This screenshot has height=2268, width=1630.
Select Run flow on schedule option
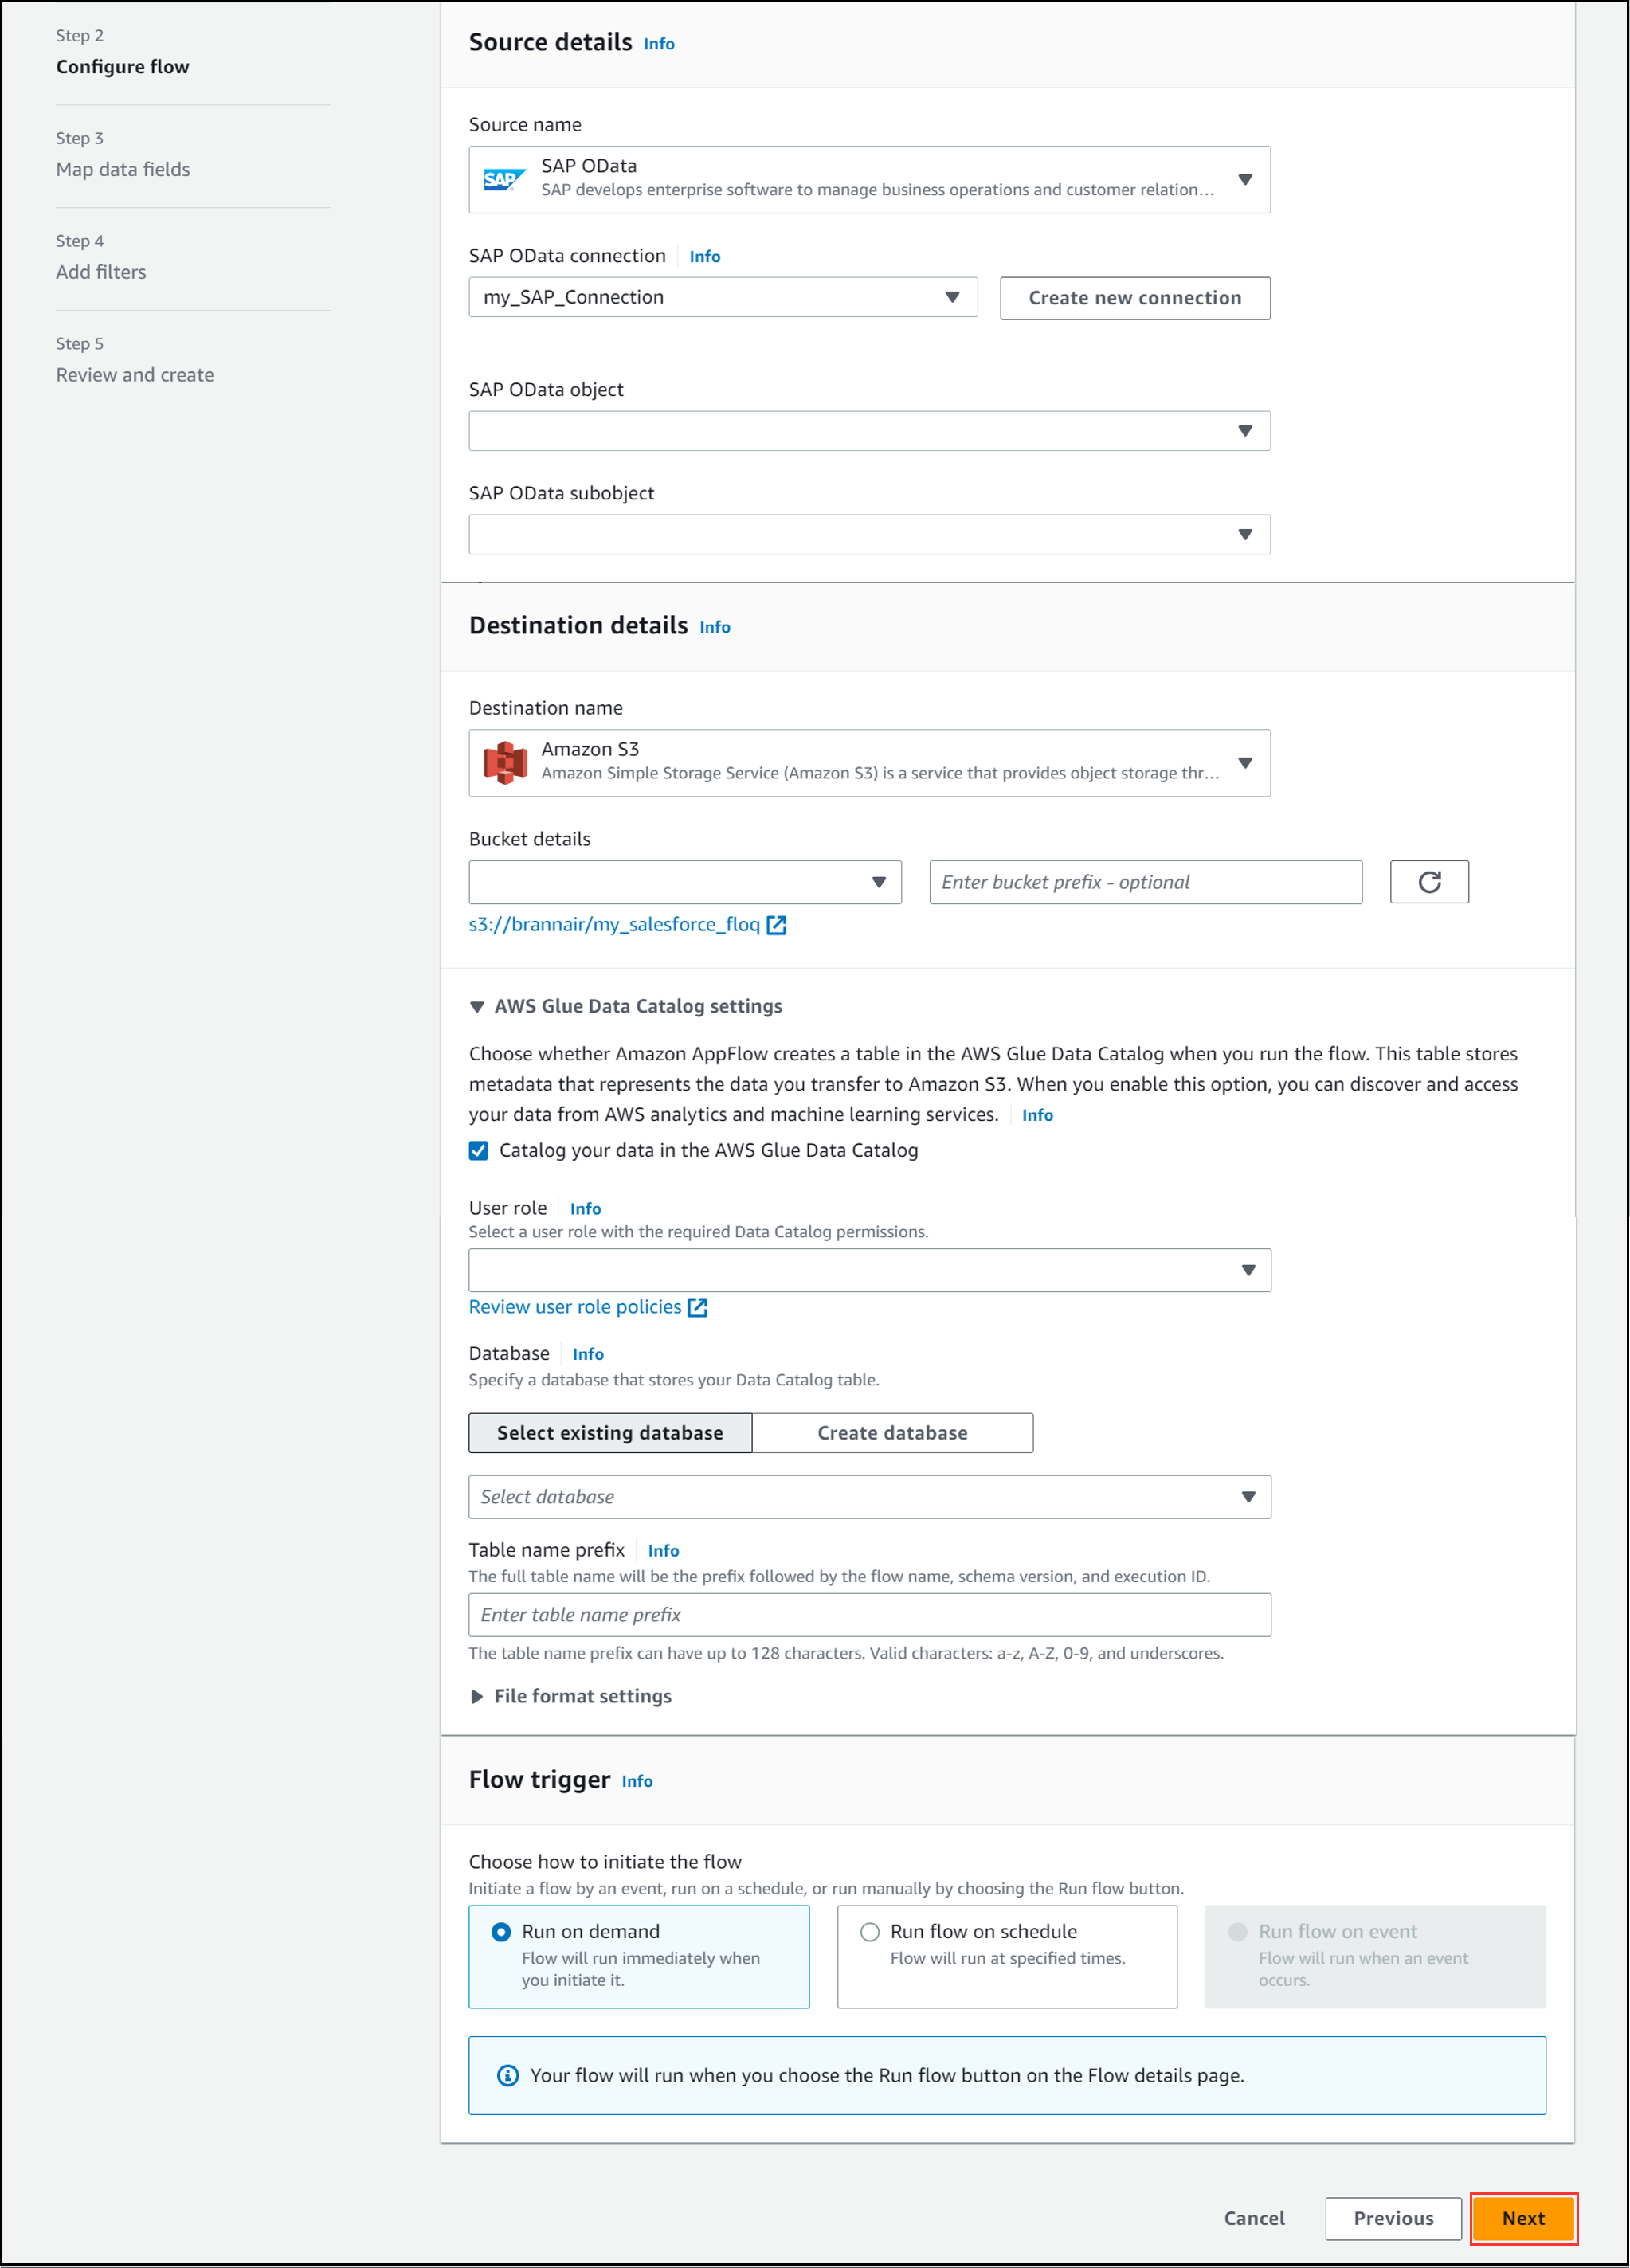tap(870, 1932)
